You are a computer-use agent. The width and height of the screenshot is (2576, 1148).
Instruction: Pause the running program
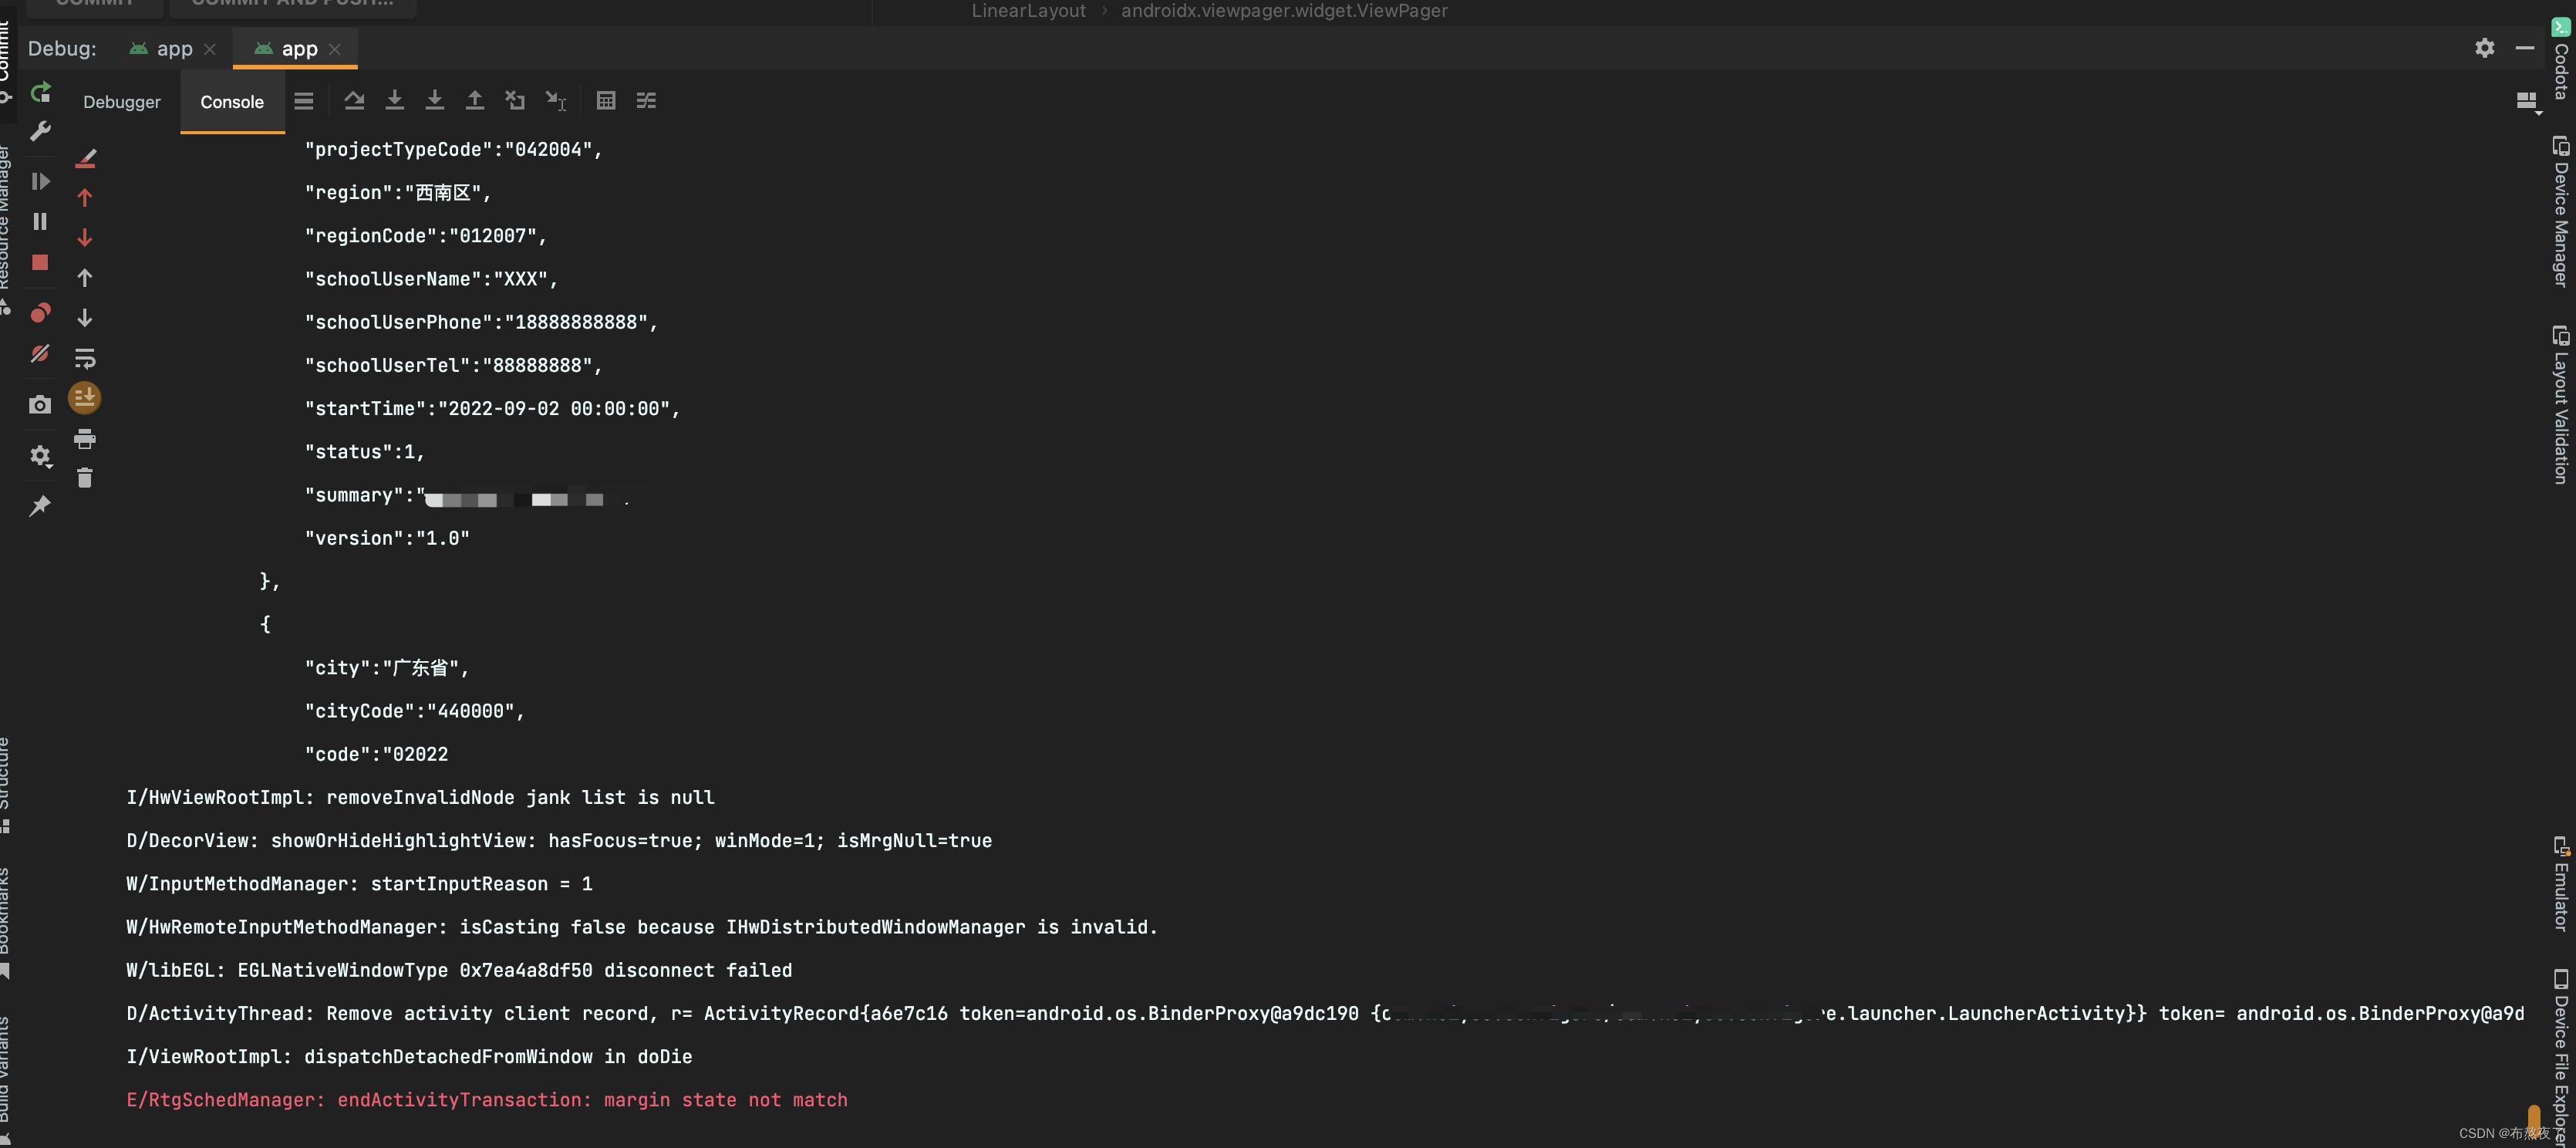tap(40, 221)
